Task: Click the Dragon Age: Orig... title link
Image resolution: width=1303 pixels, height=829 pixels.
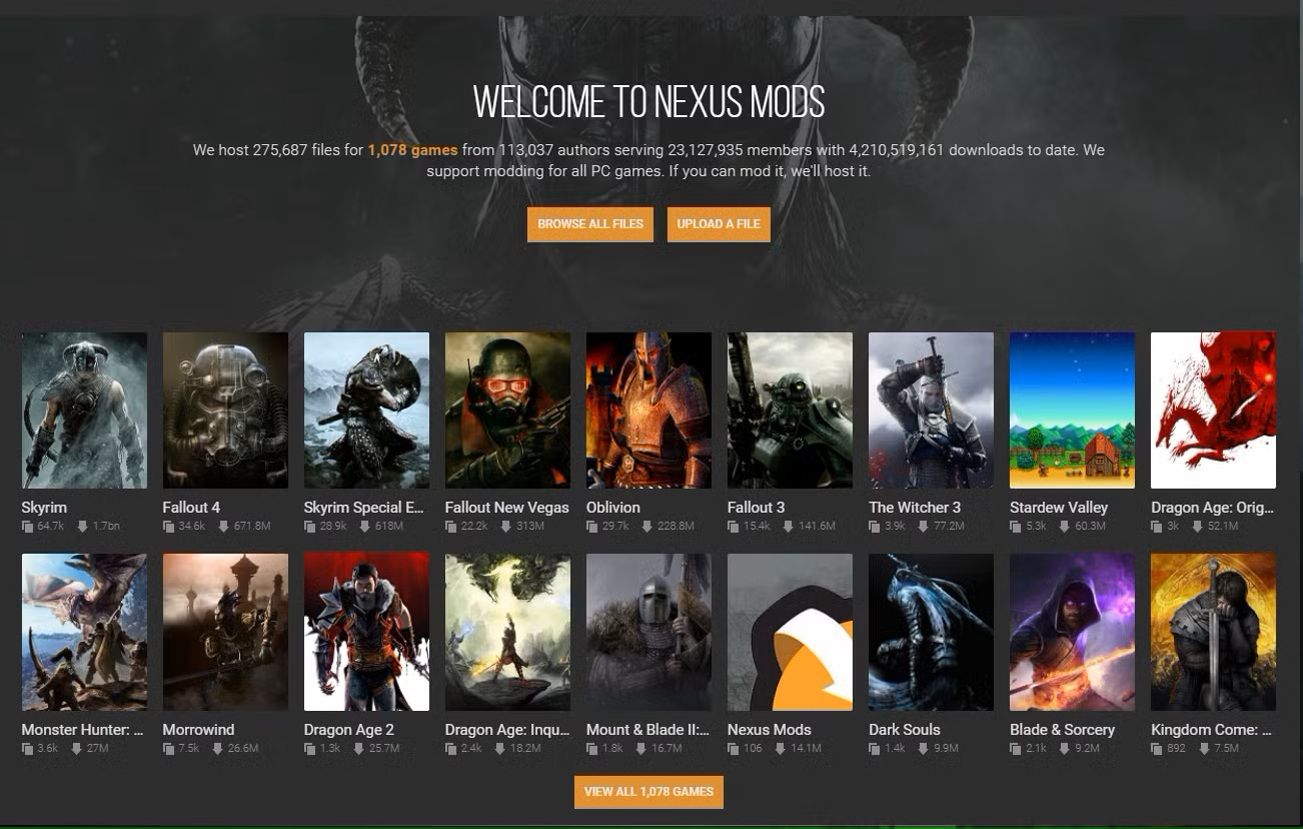Action: tap(1213, 508)
